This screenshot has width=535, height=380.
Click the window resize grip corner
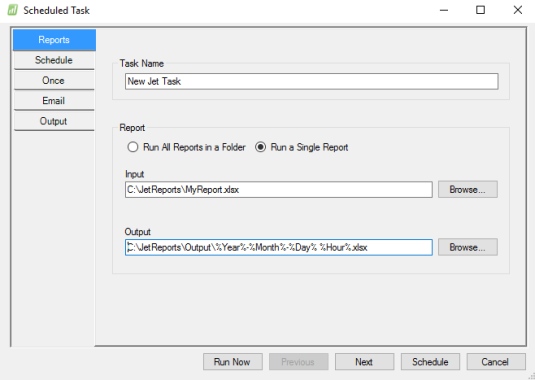pyautogui.click(x=531, y=376)
